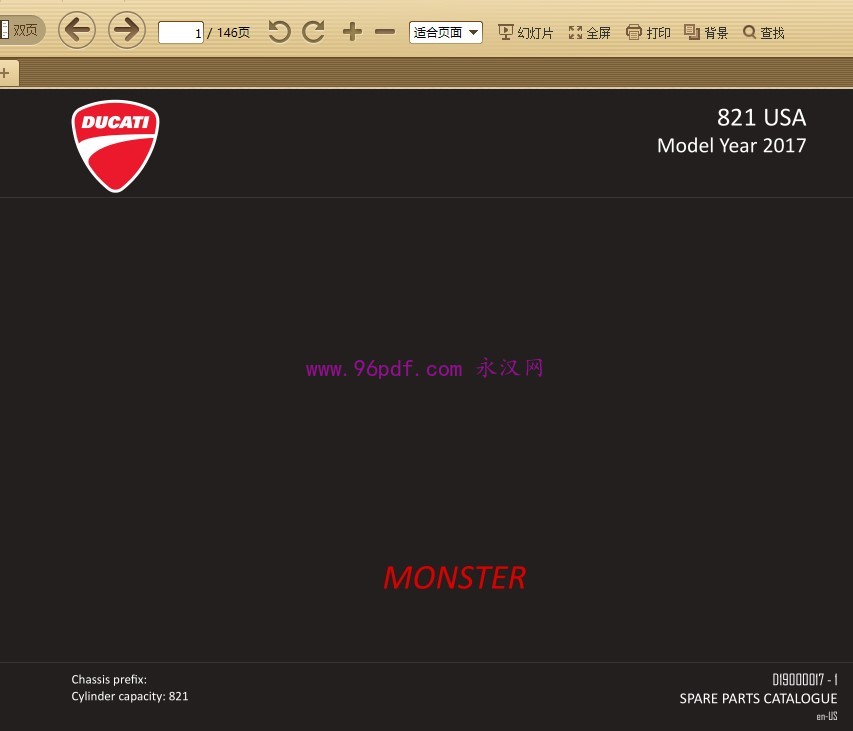The height and width of the screenshot is (731, 853).
Task: Click the 'Model Year 2017' text
Action: click(x=731, y=146)
